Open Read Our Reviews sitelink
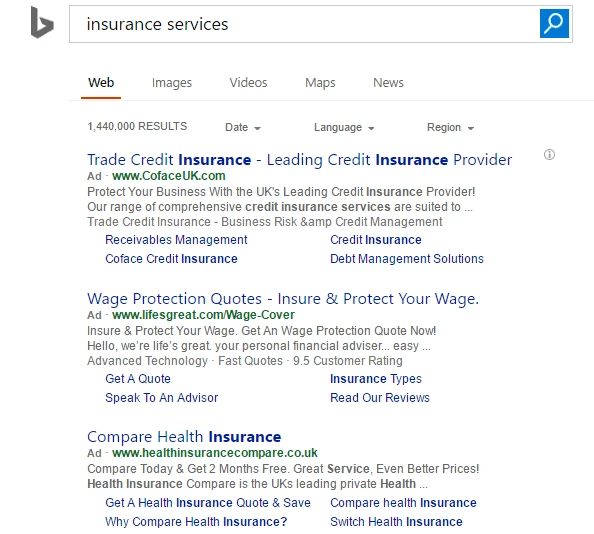594x534 pixels. 380,398
